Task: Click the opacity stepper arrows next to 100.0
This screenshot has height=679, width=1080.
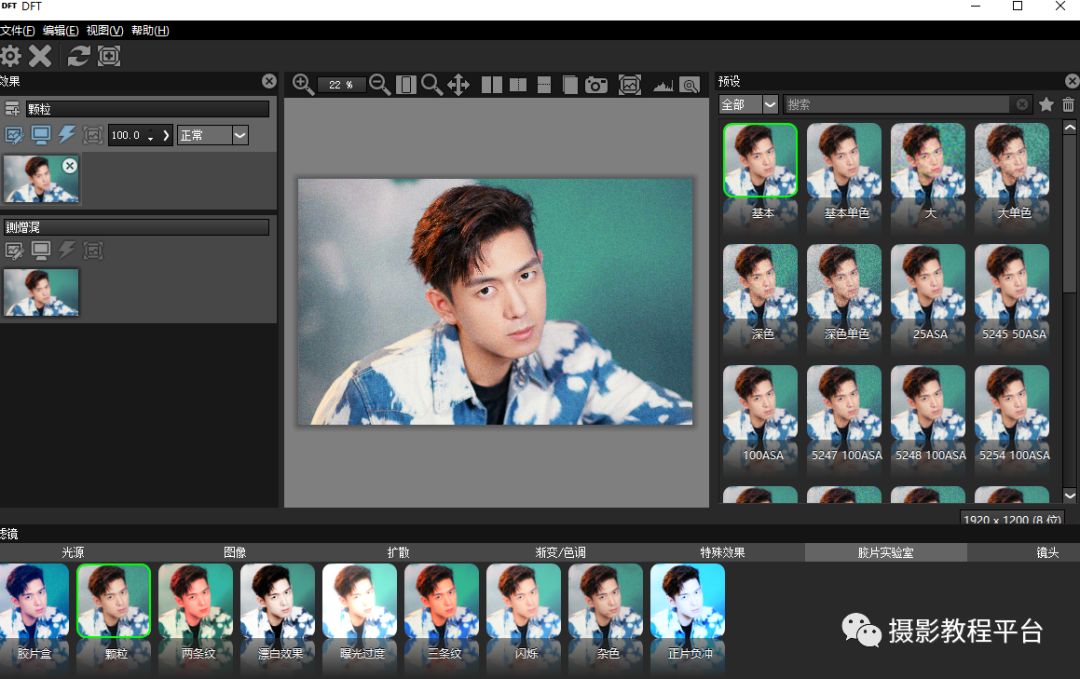Action: (x=151, y=136)
